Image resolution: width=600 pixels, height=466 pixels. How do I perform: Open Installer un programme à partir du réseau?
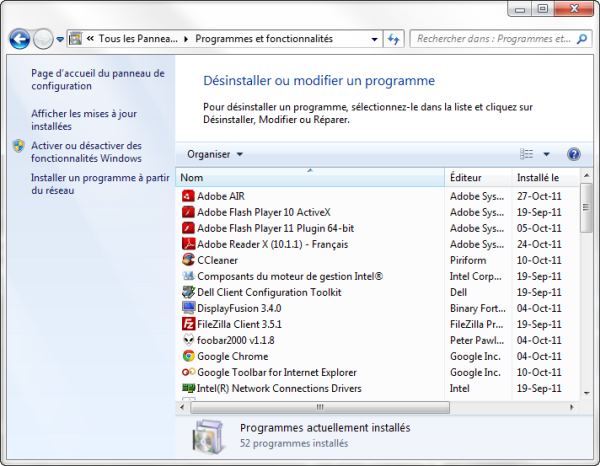(x=100, y=184)
